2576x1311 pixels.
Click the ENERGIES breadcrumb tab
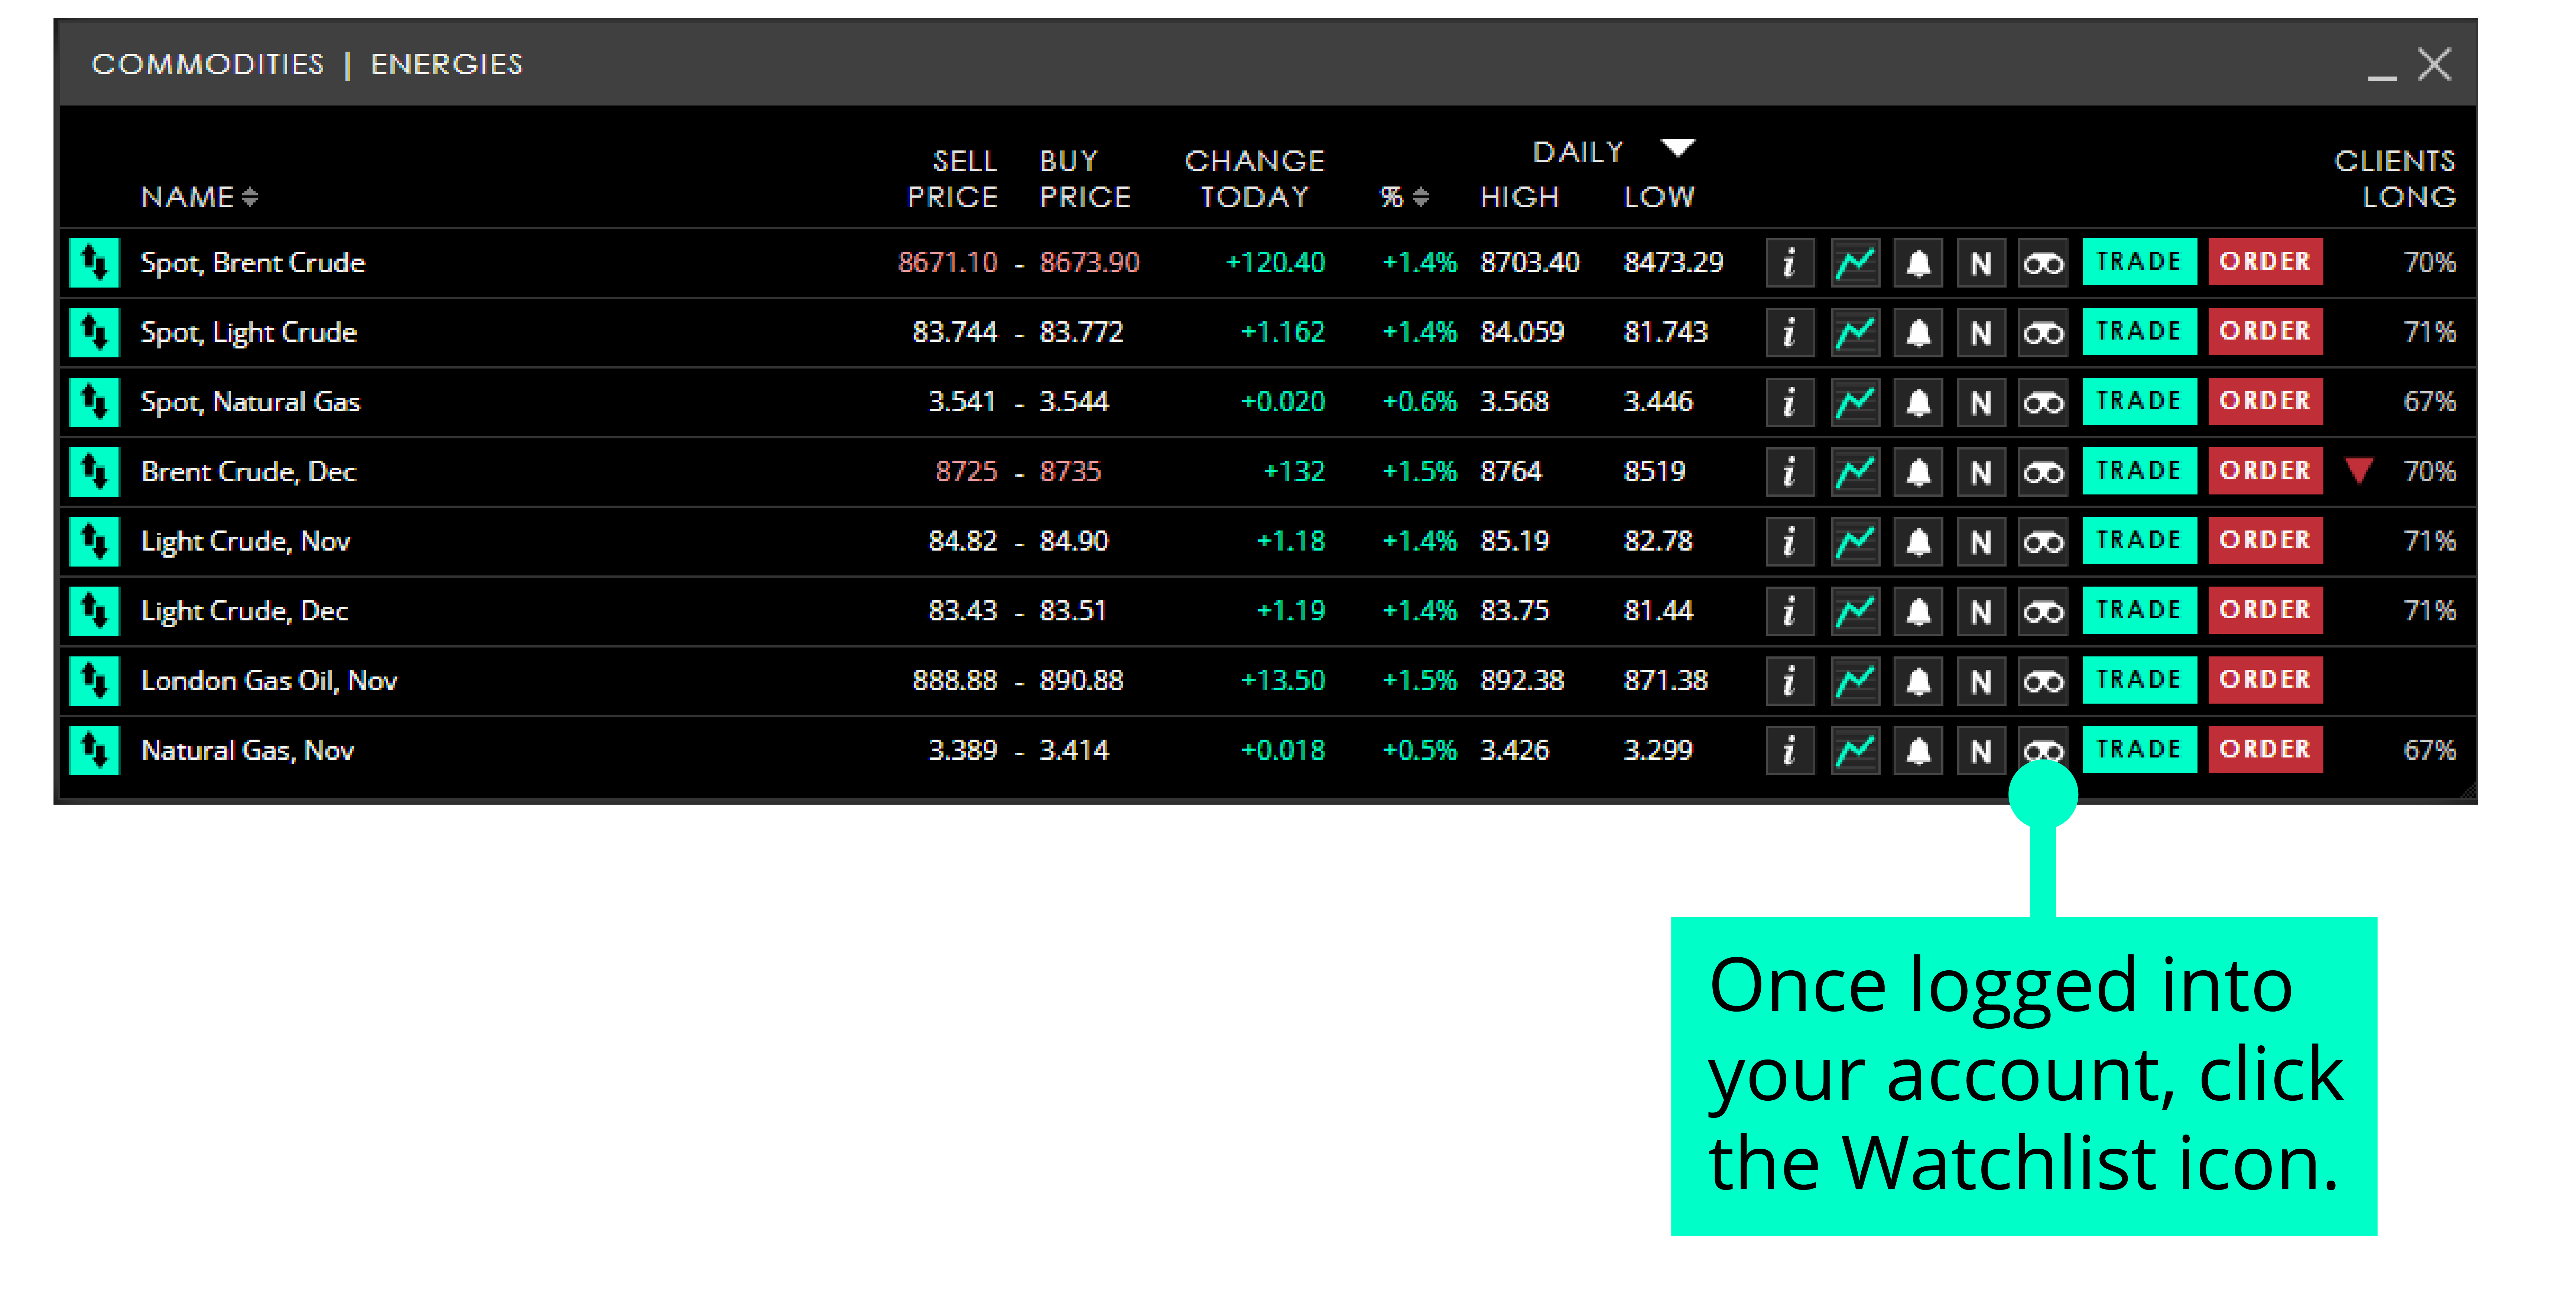446,64
